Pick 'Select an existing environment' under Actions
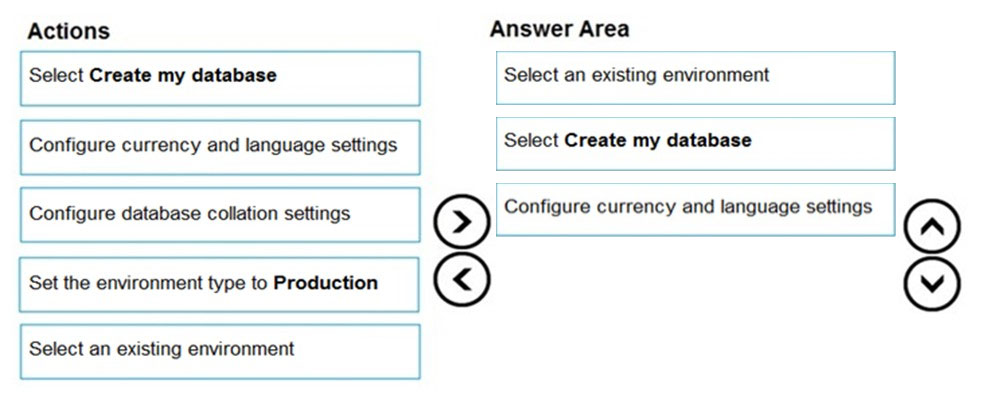 click(220, 352)
